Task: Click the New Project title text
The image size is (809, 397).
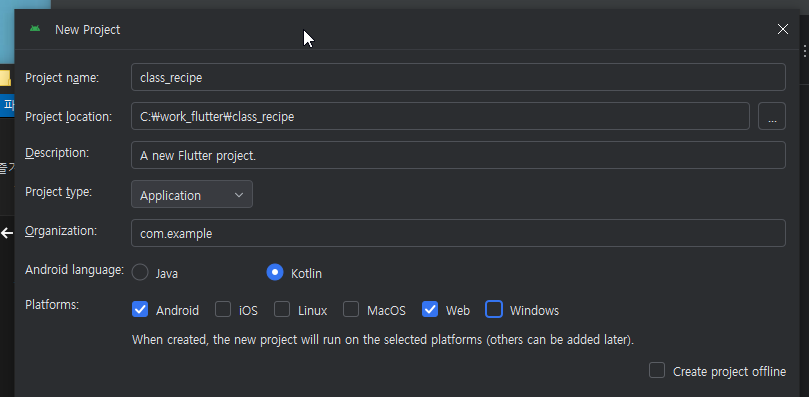Action: click(x=88, y=30)
